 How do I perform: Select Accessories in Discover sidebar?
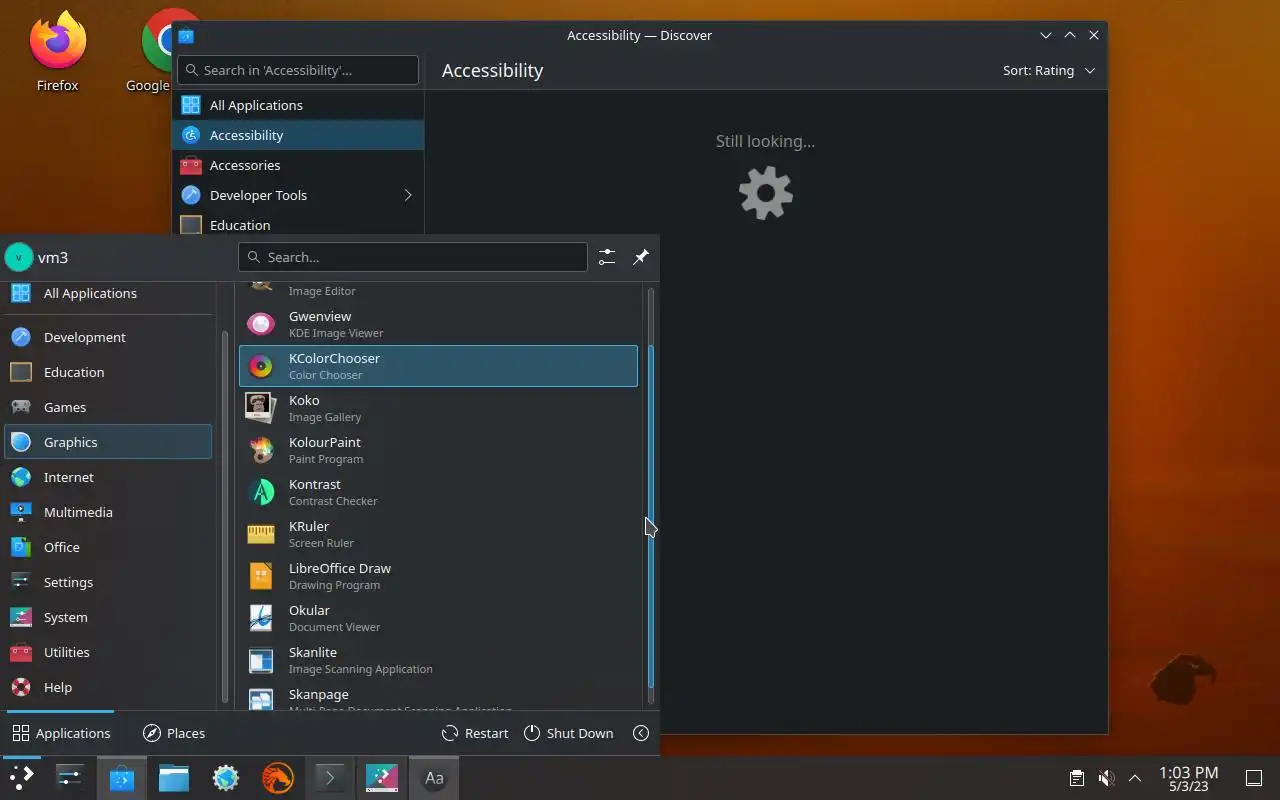coord(298,165)
